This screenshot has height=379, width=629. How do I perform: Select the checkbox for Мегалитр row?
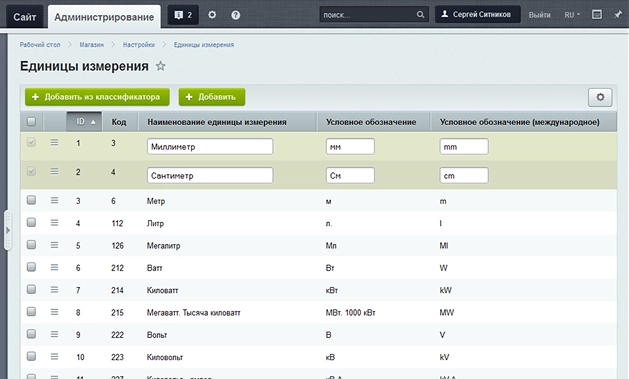tap(31, 245)
